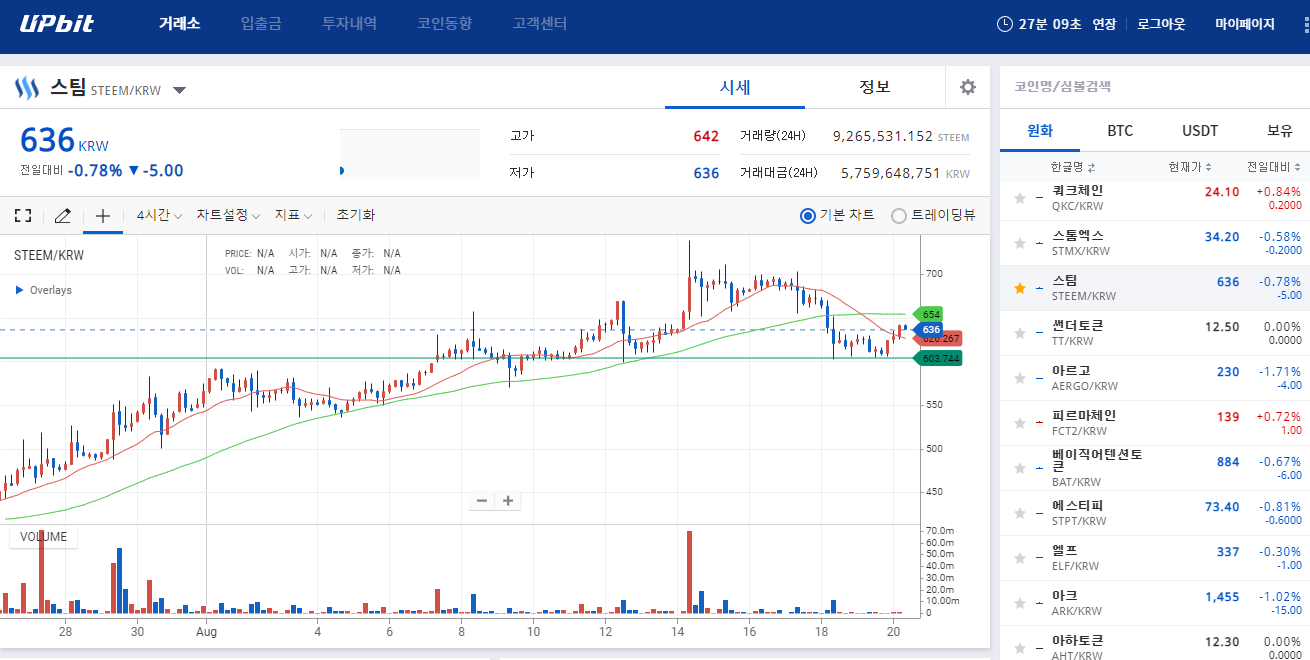
Task: Toggle favorite star for 피르마체인
Action: pyautogui.click(x=1020, y=423)
